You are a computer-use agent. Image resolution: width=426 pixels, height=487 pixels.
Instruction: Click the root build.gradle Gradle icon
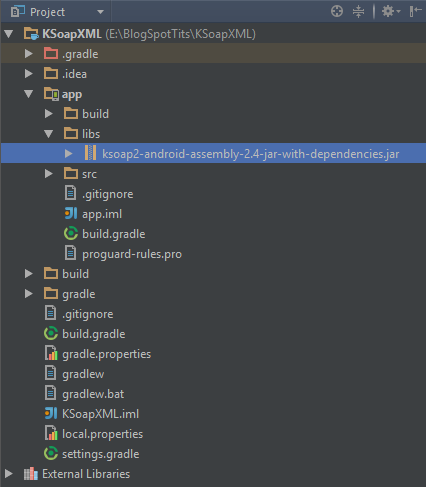(51, 333)
